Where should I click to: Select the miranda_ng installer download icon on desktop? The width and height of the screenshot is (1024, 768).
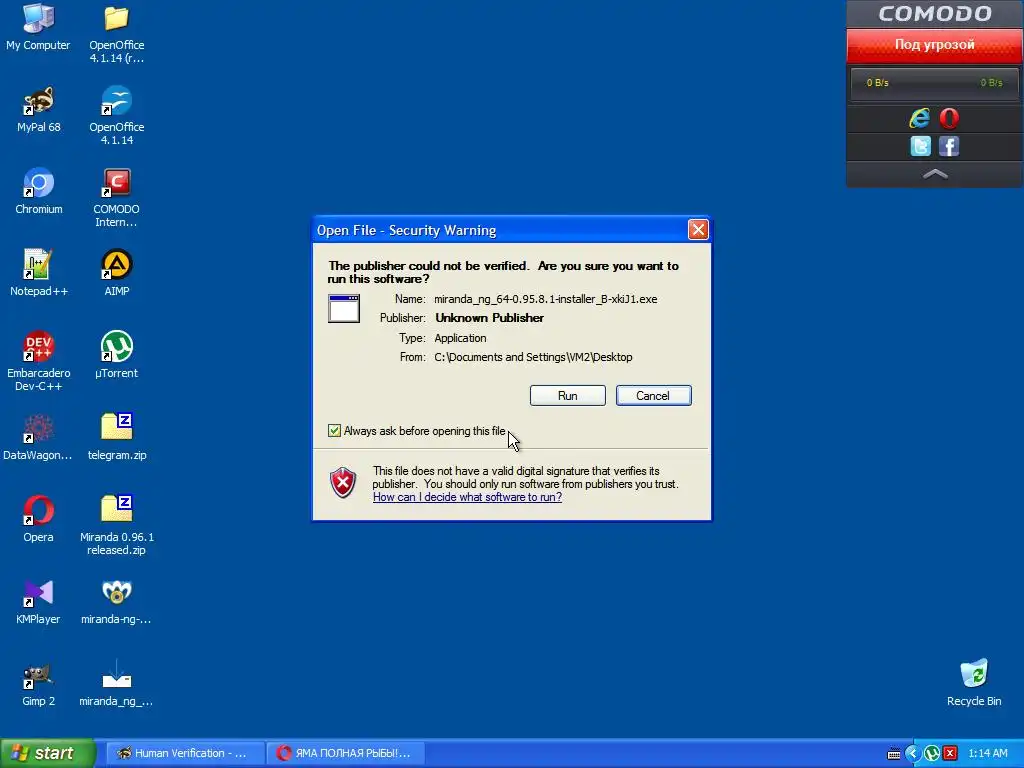[x=116, y=684]
